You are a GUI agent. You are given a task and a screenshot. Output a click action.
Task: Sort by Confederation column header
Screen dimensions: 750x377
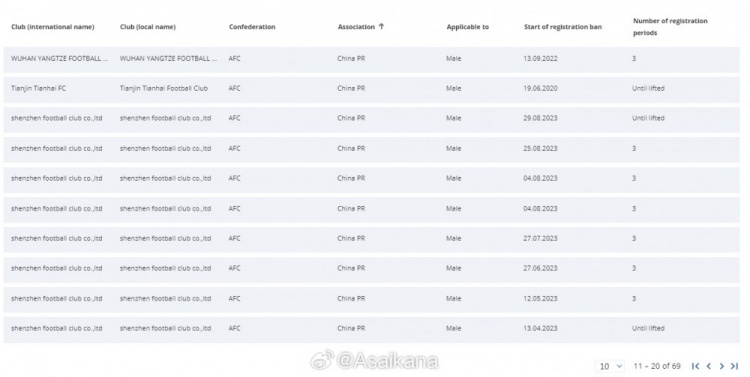[x=252, y=27]
